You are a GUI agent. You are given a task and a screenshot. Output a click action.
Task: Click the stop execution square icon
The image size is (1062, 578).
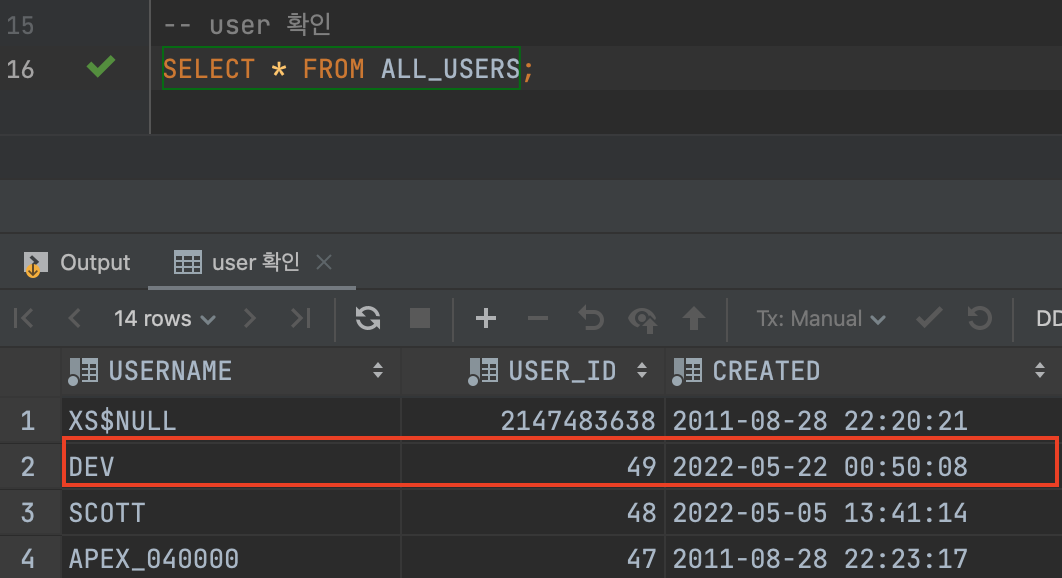(x=420, y=318)
